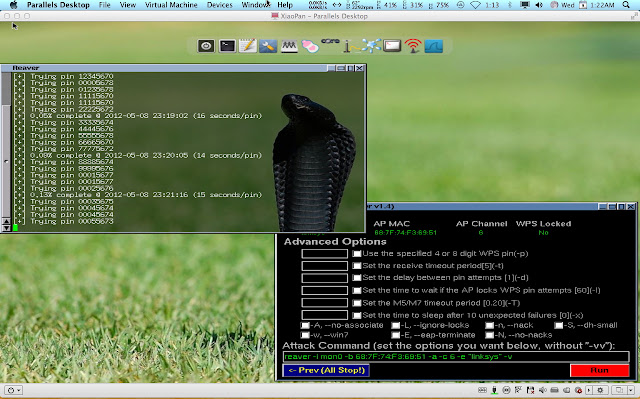Open the red wifi antenna icon
This screenshot has width=640, height=399.
[x=413, y=46]
